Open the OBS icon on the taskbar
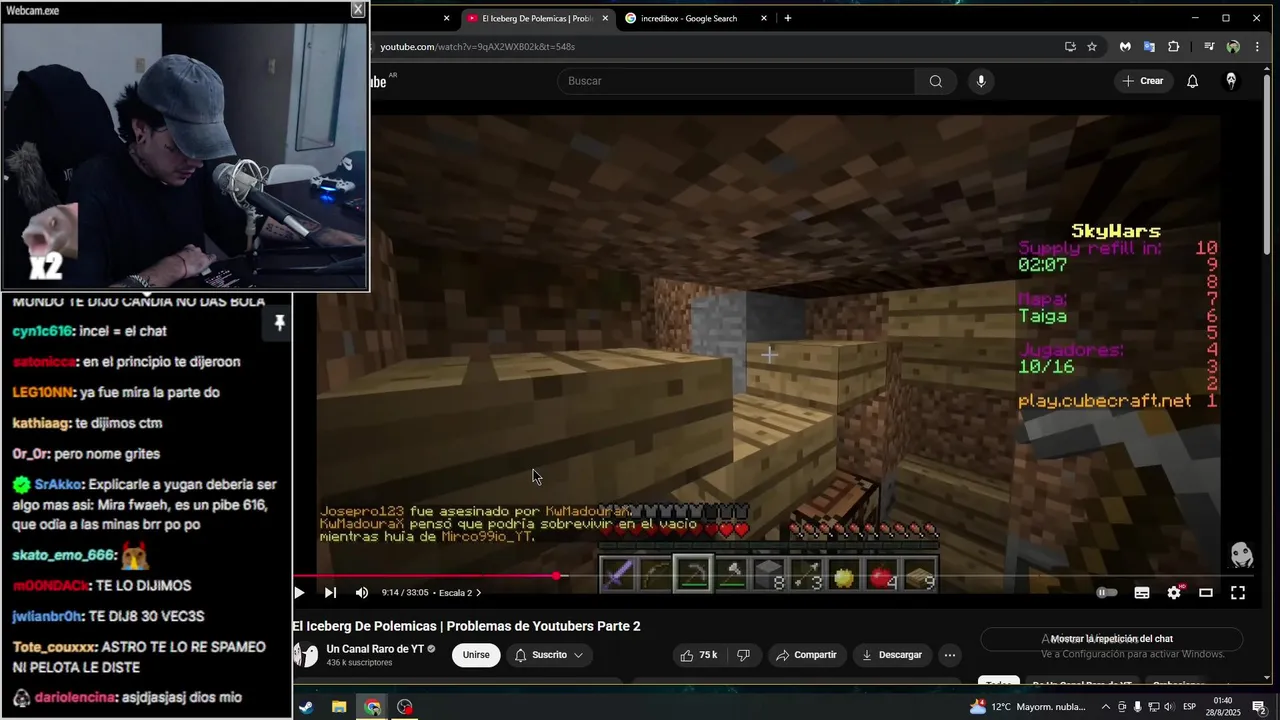The height and width of the screenshot is (720, 1280). 405,707
